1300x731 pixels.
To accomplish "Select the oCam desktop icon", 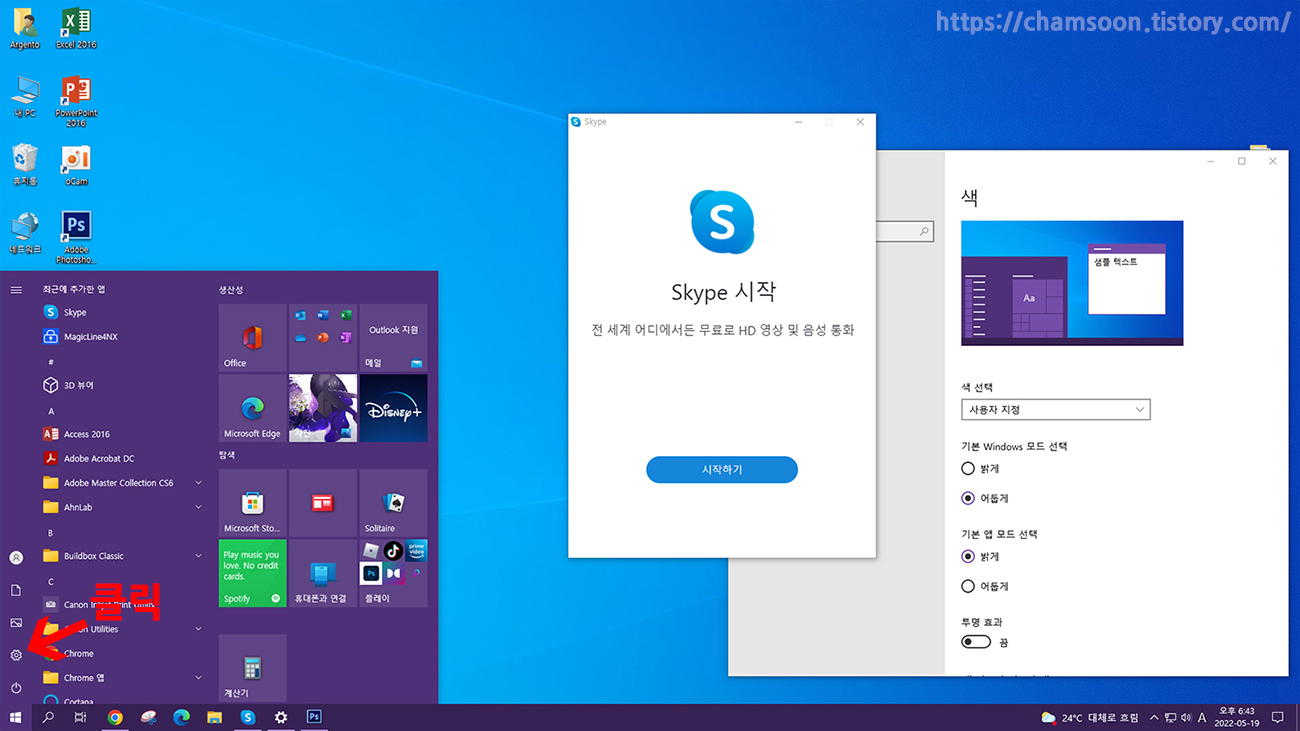I will coord(76,165).
